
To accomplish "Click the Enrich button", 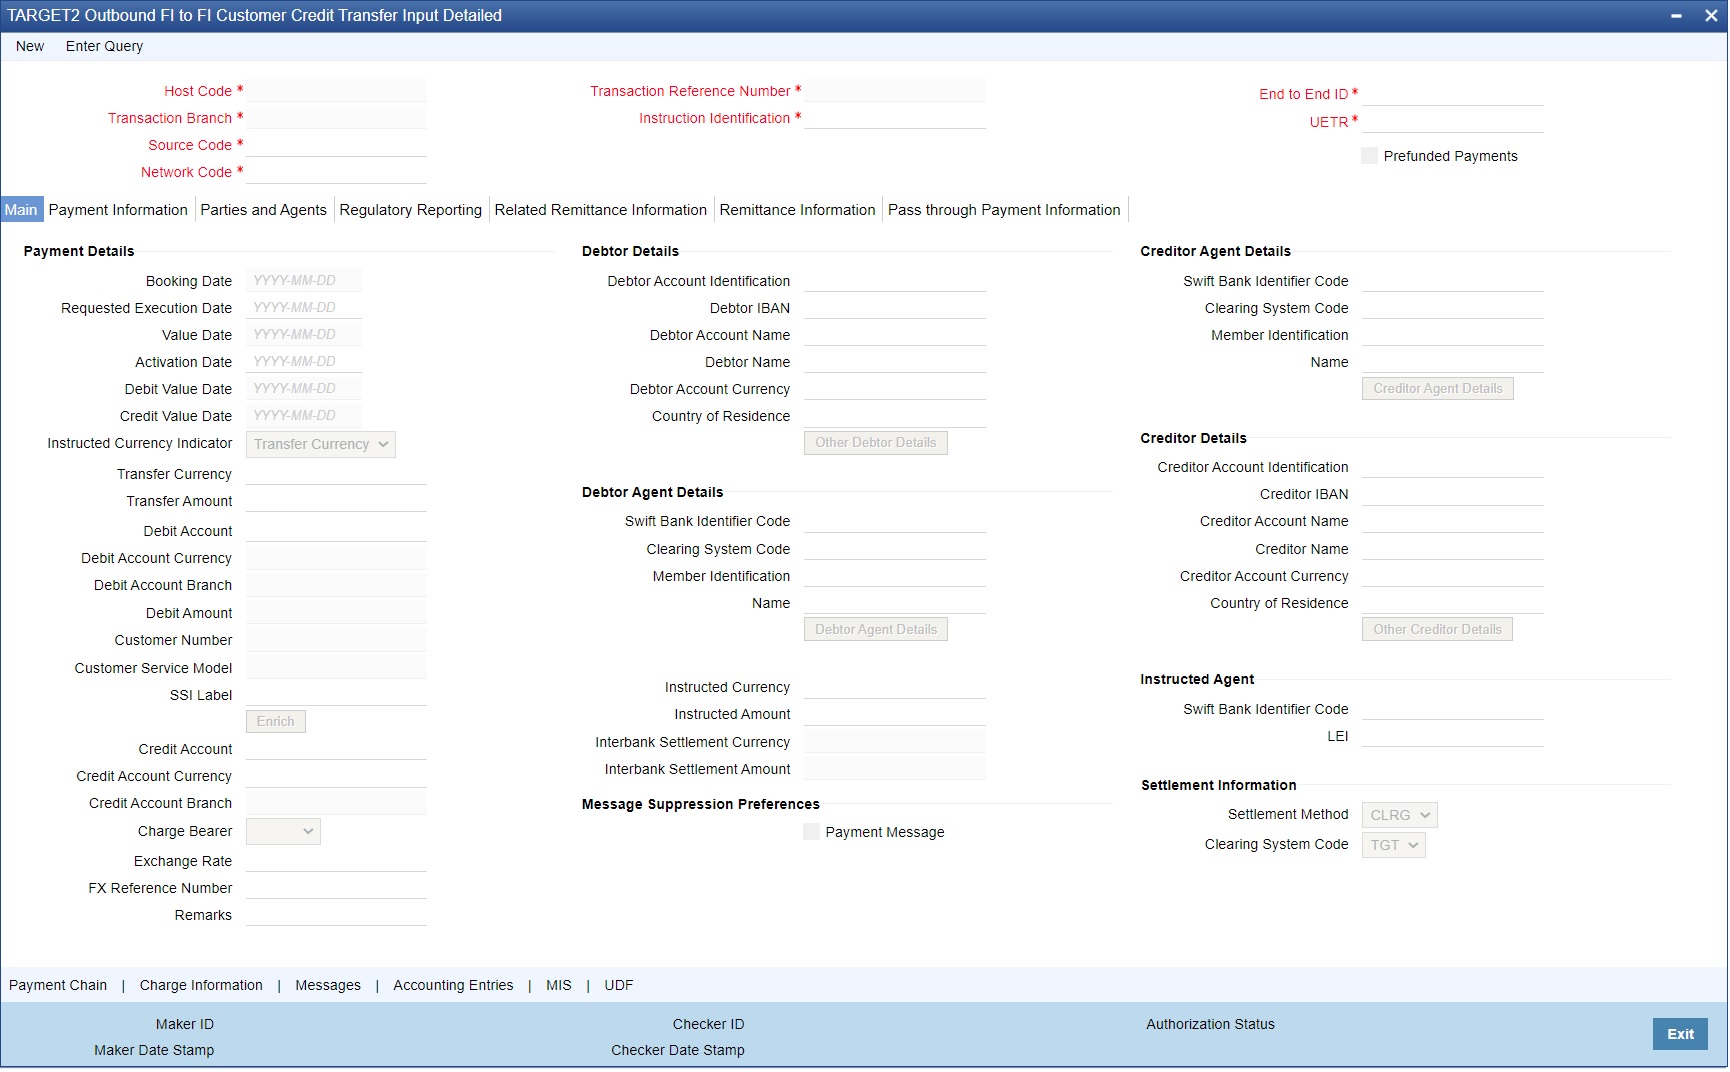I will coord(276,722).
